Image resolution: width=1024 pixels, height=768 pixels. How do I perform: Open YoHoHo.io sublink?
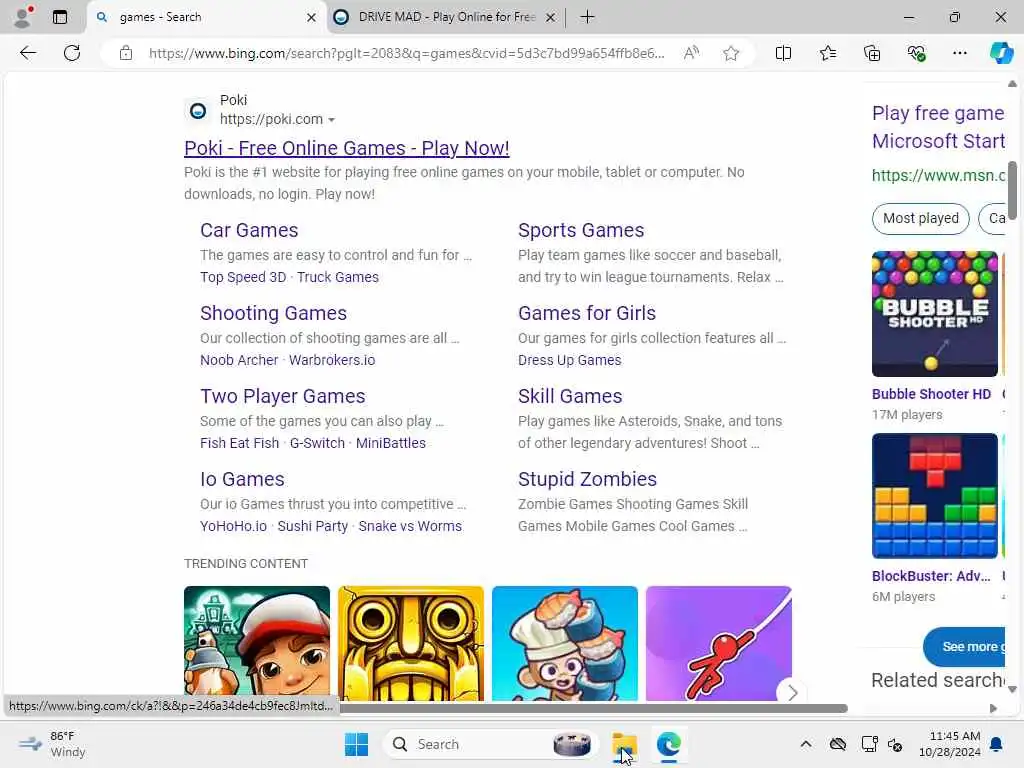click(x=233, y=526)
